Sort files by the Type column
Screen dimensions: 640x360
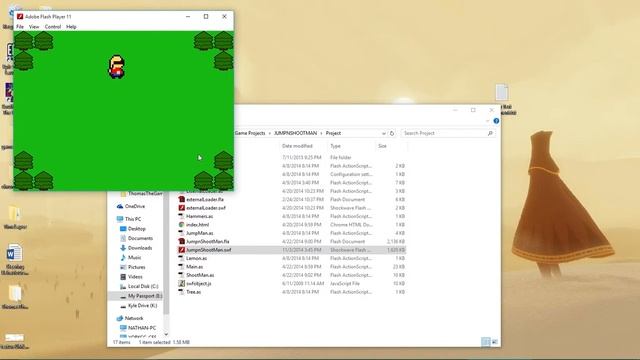point(335,146)
